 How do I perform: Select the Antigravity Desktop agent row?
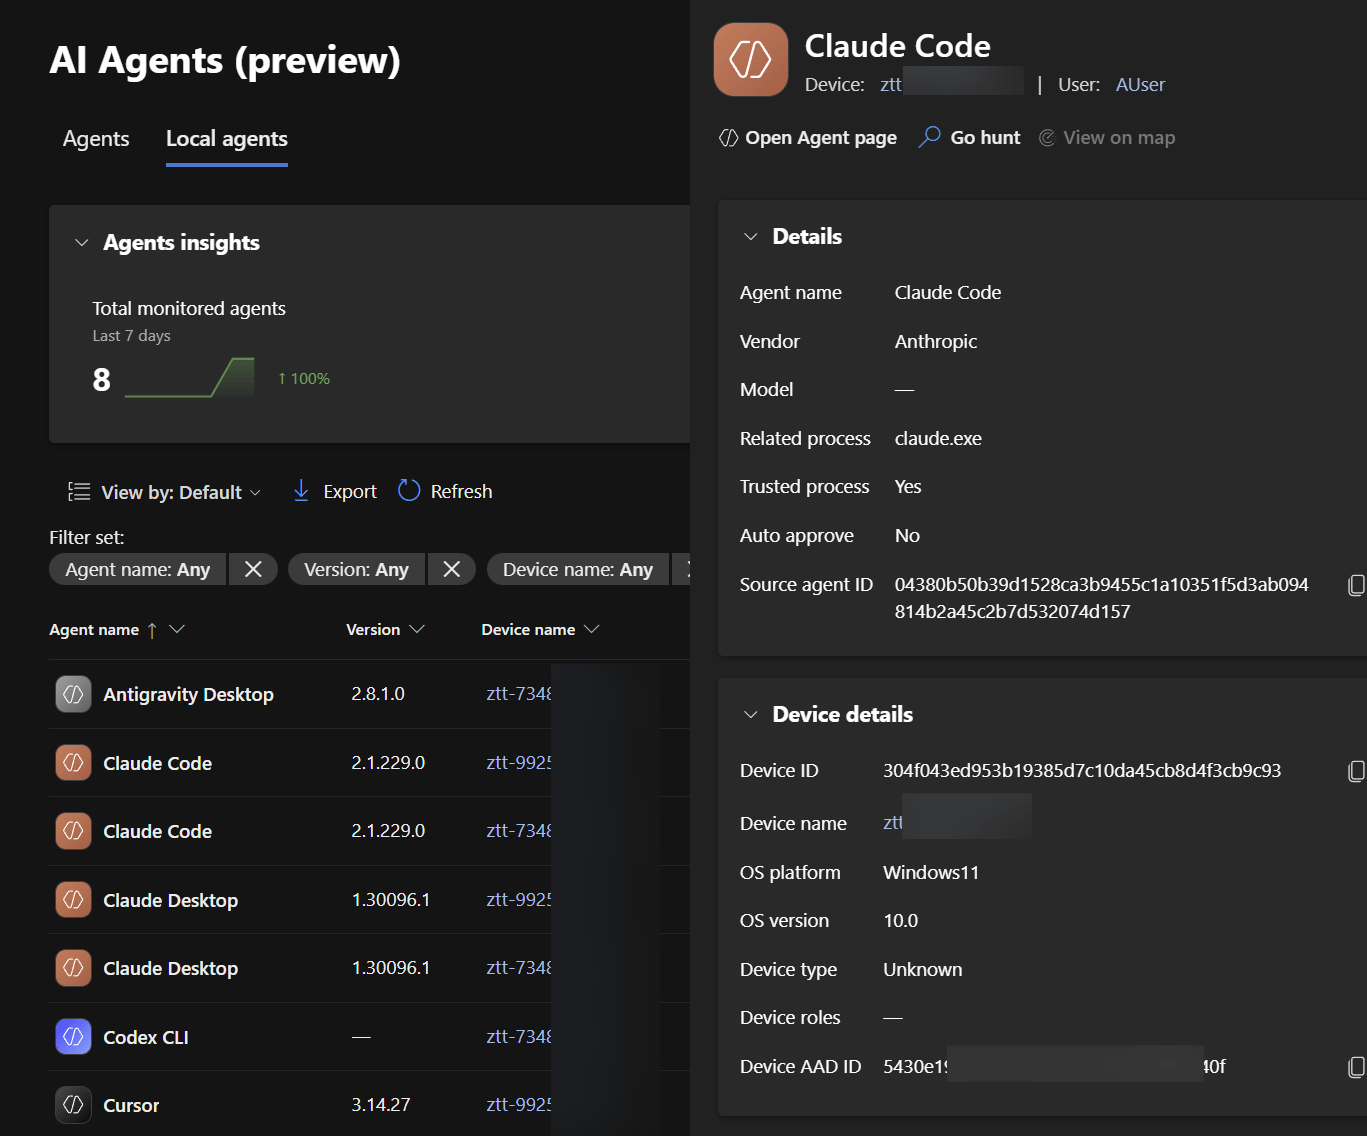pyautogui.click(x=369, y=694)
